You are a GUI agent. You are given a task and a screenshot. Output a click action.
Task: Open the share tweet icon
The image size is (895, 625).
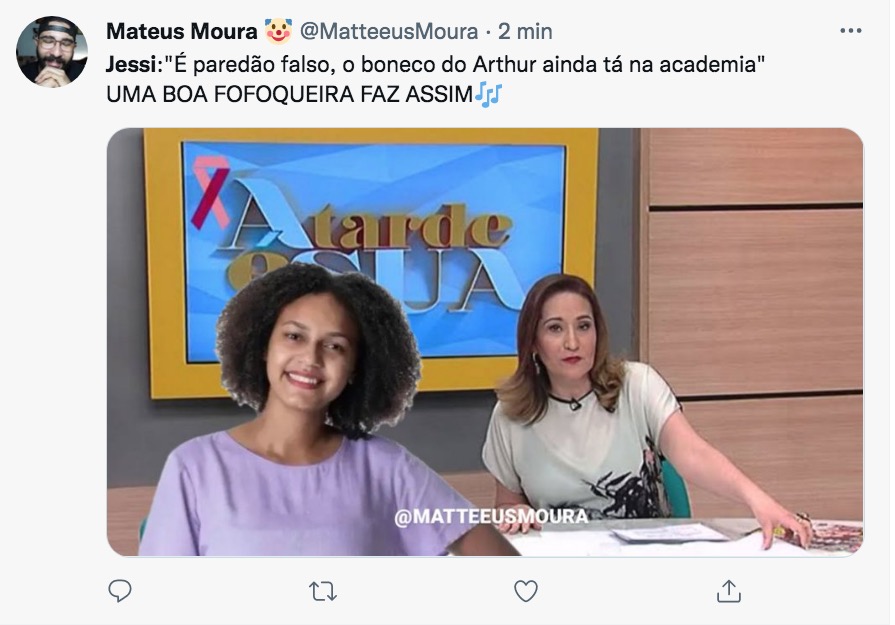click(728, 591)
